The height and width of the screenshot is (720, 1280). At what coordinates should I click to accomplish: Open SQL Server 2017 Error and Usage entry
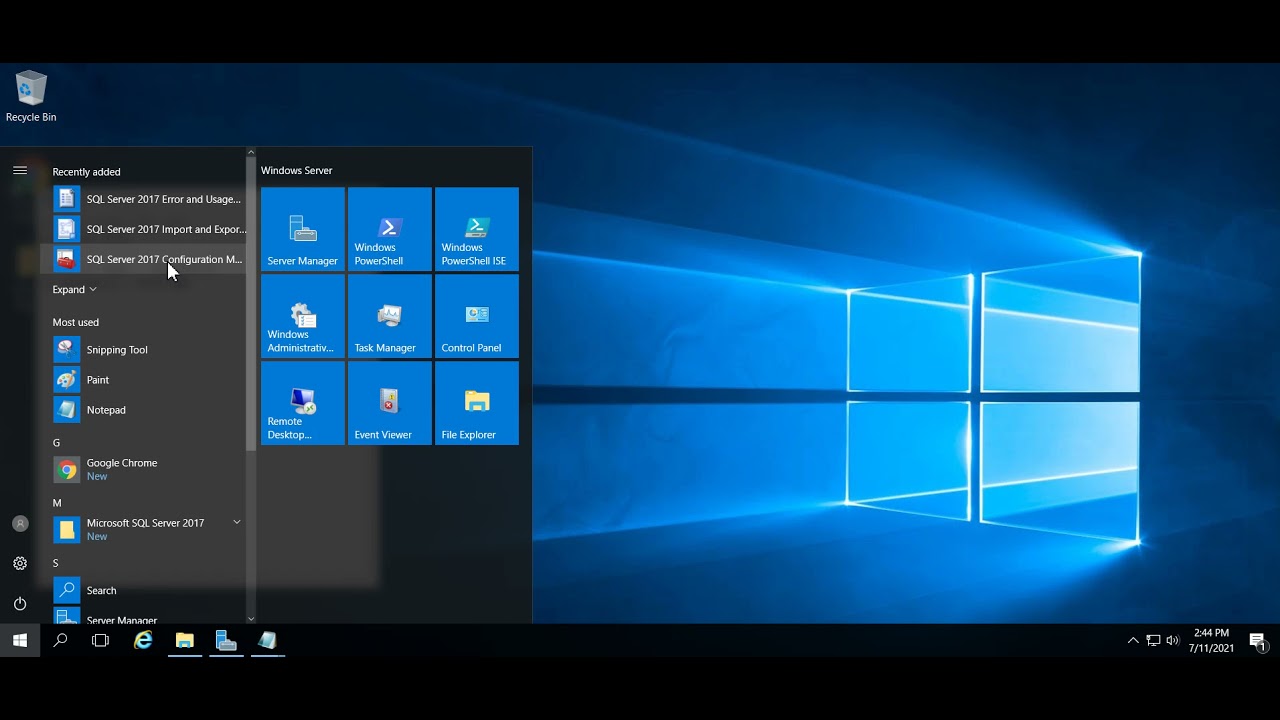tap(147, 199)
